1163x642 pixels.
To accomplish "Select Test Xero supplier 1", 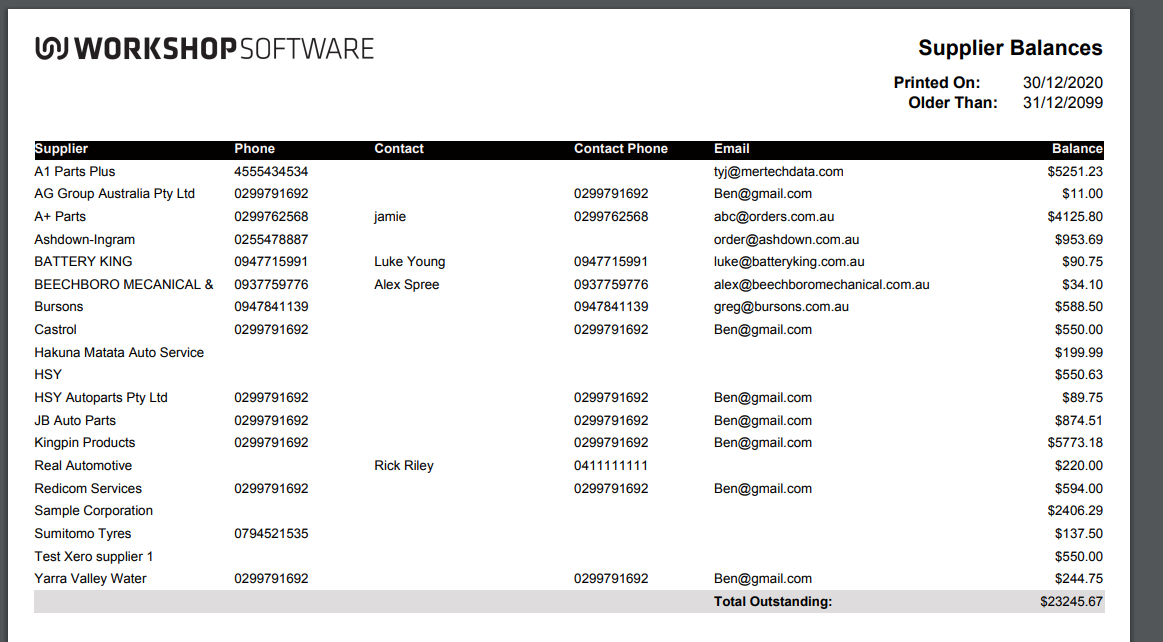I will tap(93, 557).
